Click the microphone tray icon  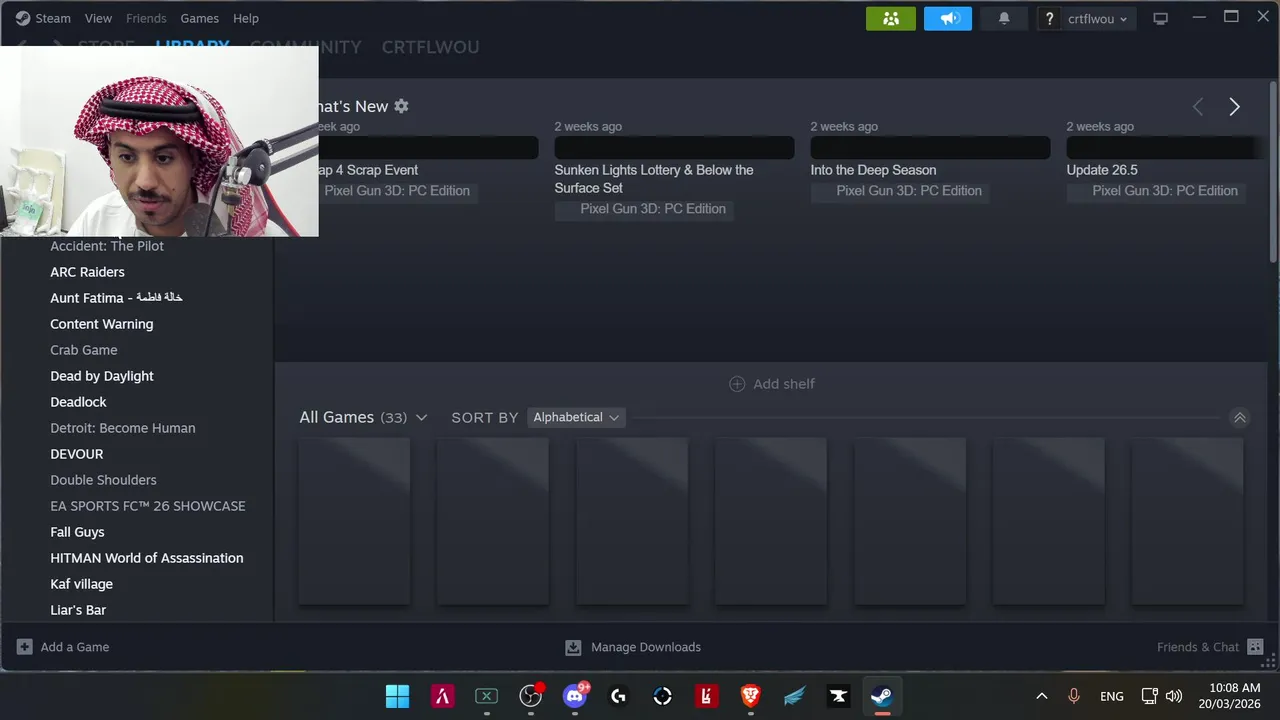click(x=1074, y=696)
